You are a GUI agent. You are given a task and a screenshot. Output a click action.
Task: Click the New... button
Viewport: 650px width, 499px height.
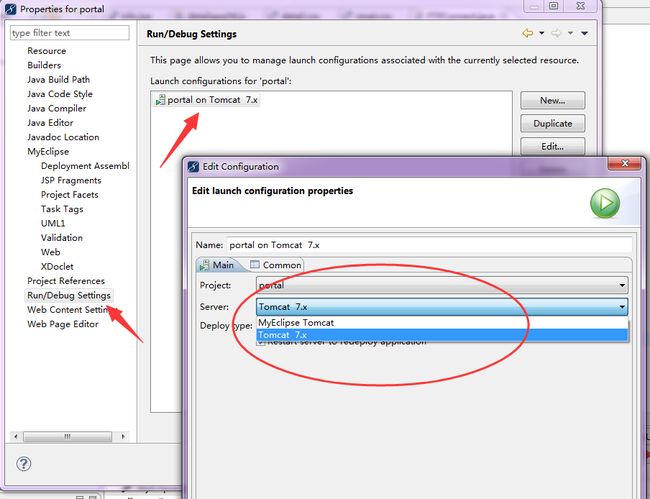coord(553,100)
